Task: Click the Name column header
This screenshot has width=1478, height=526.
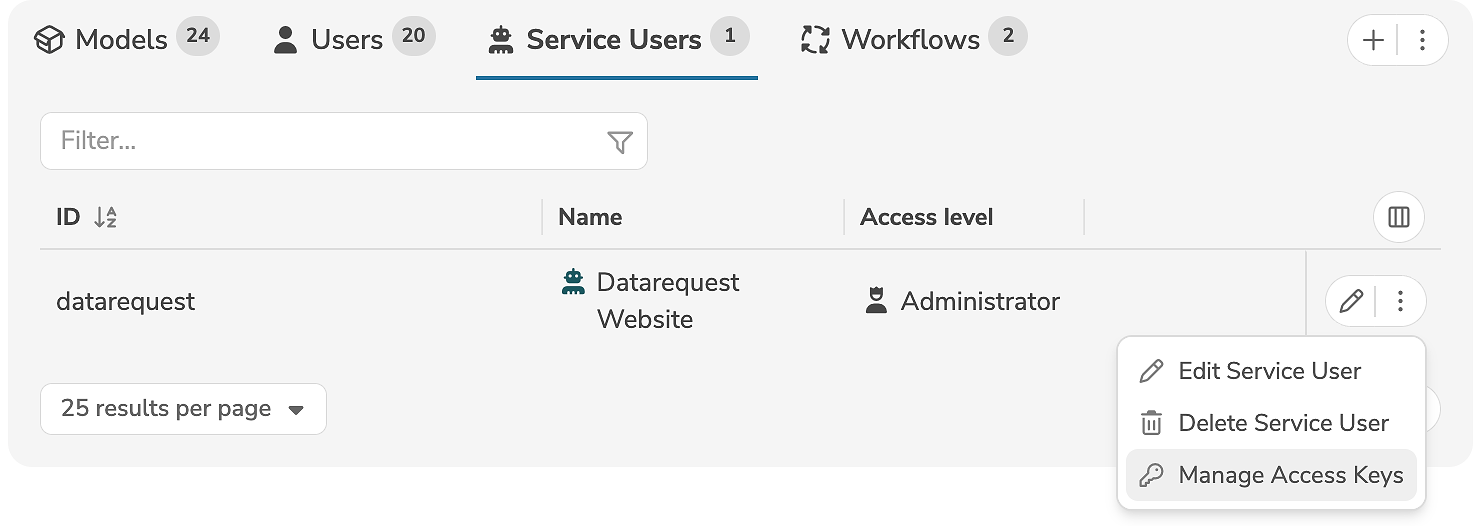Action: (x=590, y=217)
